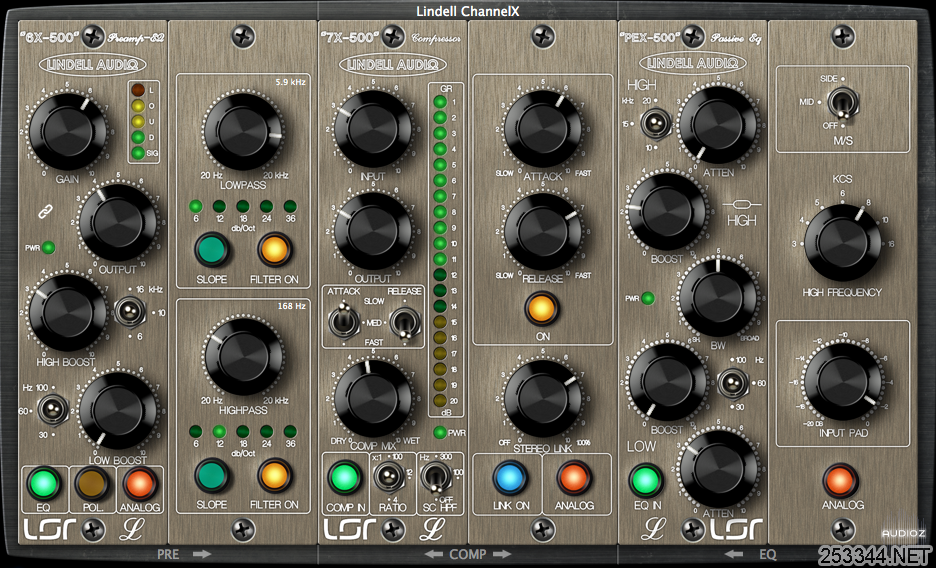Toggle the POL. polarity button
This screenshot has height=568, width=936.
tap(93, 483)
